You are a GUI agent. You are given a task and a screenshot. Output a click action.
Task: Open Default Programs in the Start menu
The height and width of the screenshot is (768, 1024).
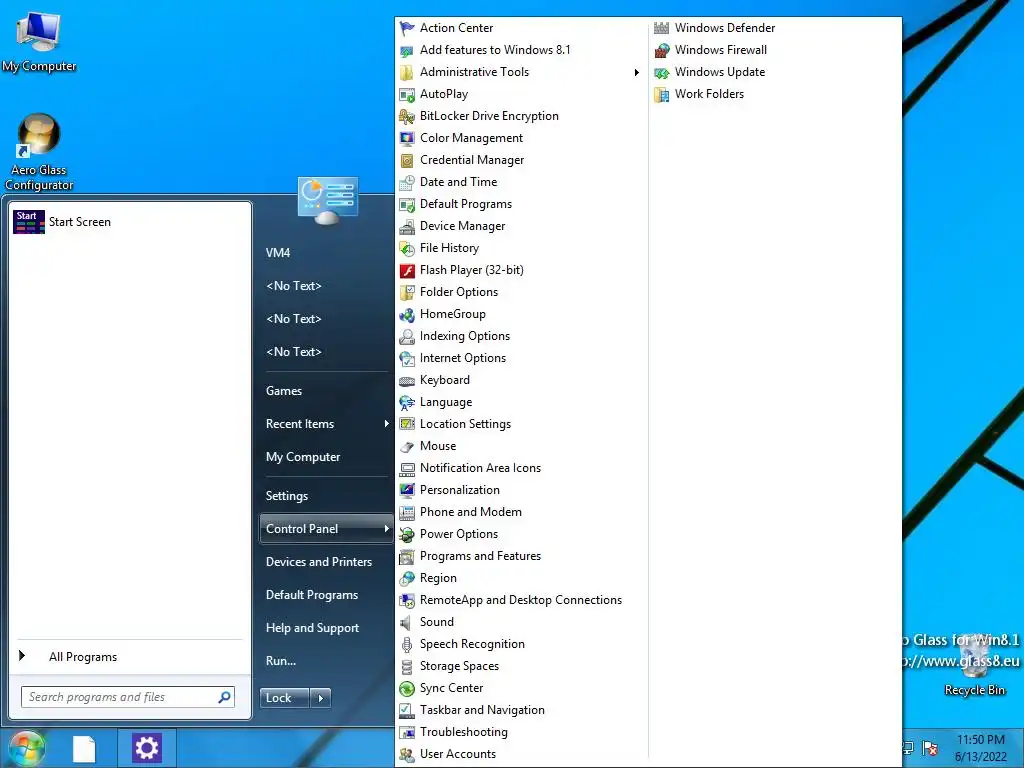tap(325, 595)
